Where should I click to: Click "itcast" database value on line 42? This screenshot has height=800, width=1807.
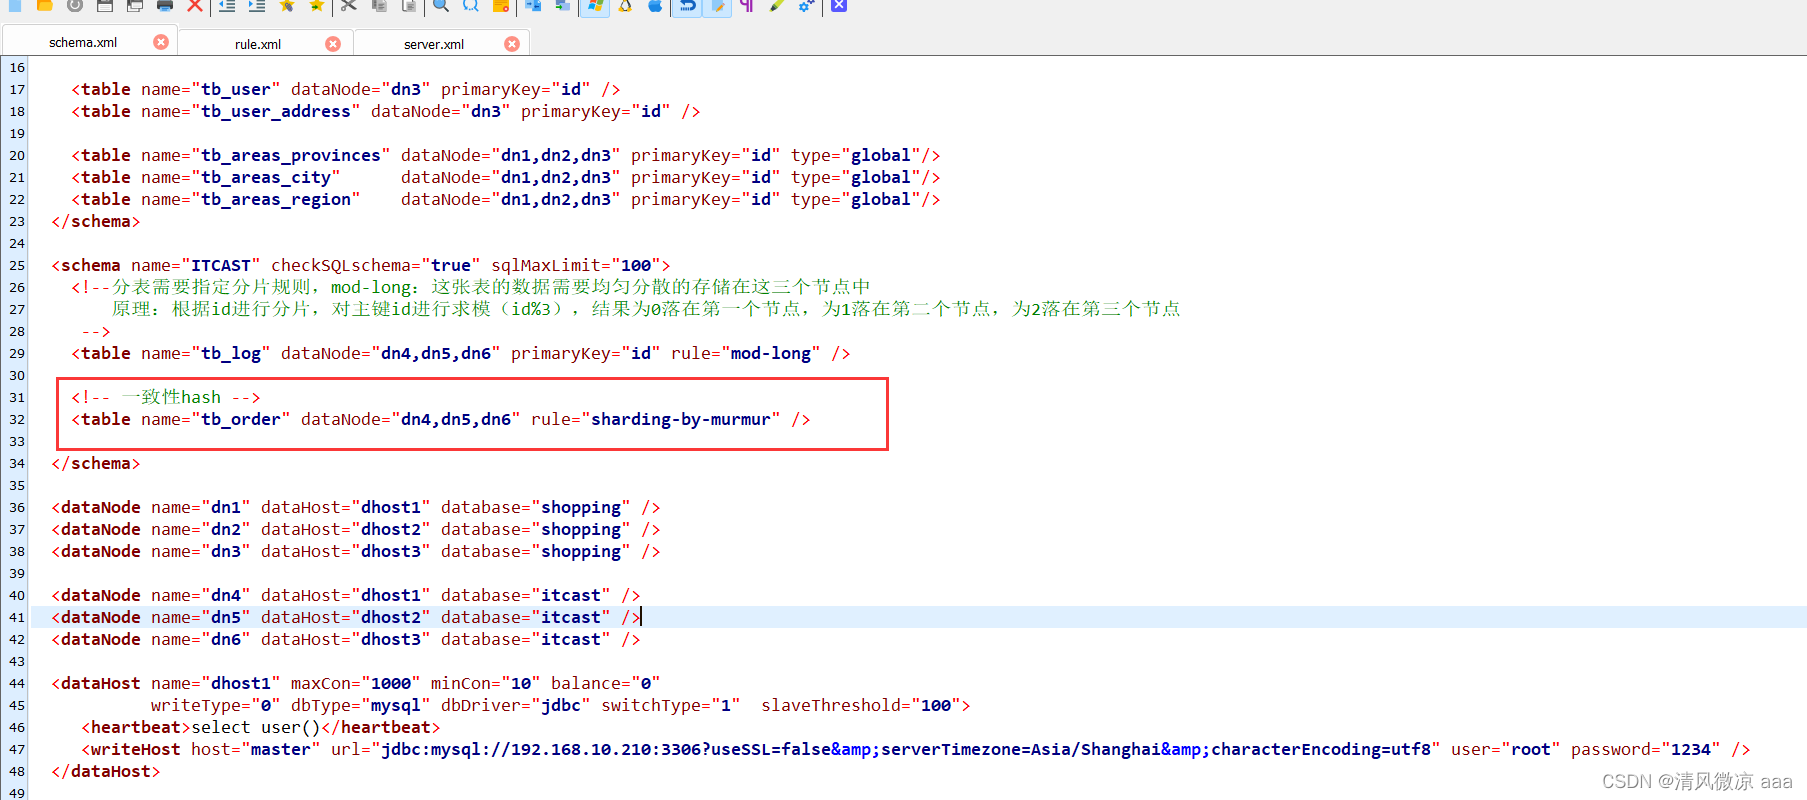point(571,640)
